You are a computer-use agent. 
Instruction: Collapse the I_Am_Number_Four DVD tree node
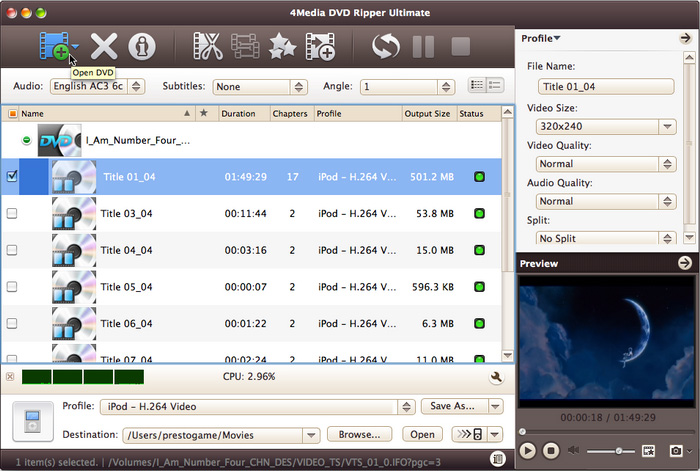[x=27, y=140]
